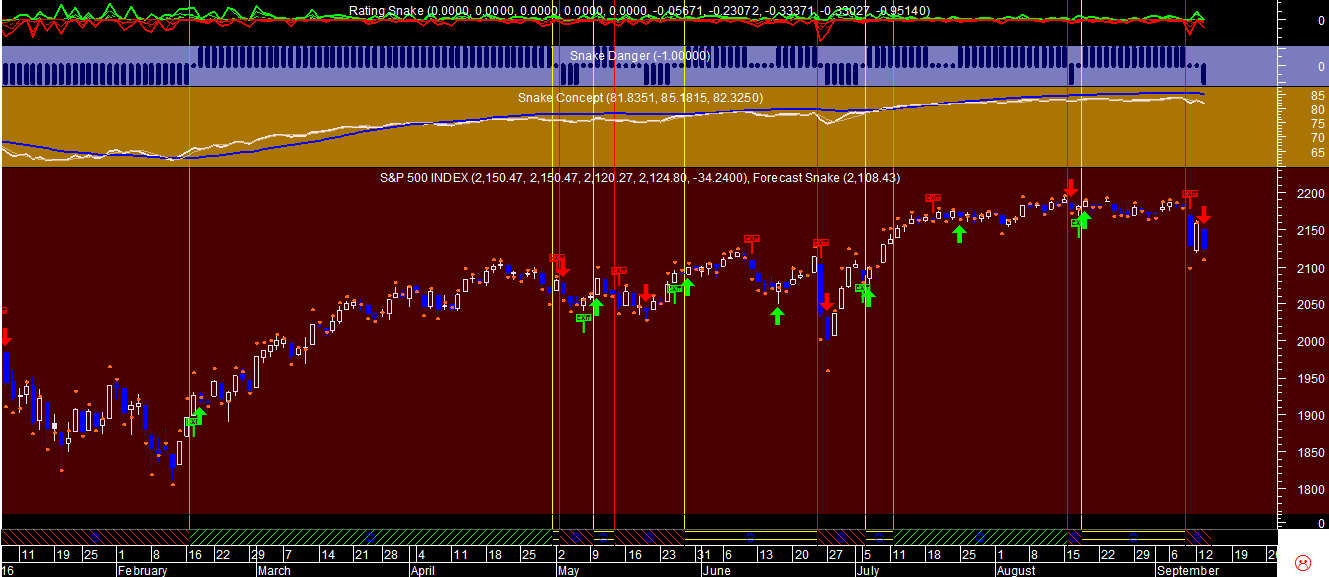Click the red EXP tag above the July 18 candles
This screenshot has width=1329, height=577.
pyautogui.click(x=933, y=198)
